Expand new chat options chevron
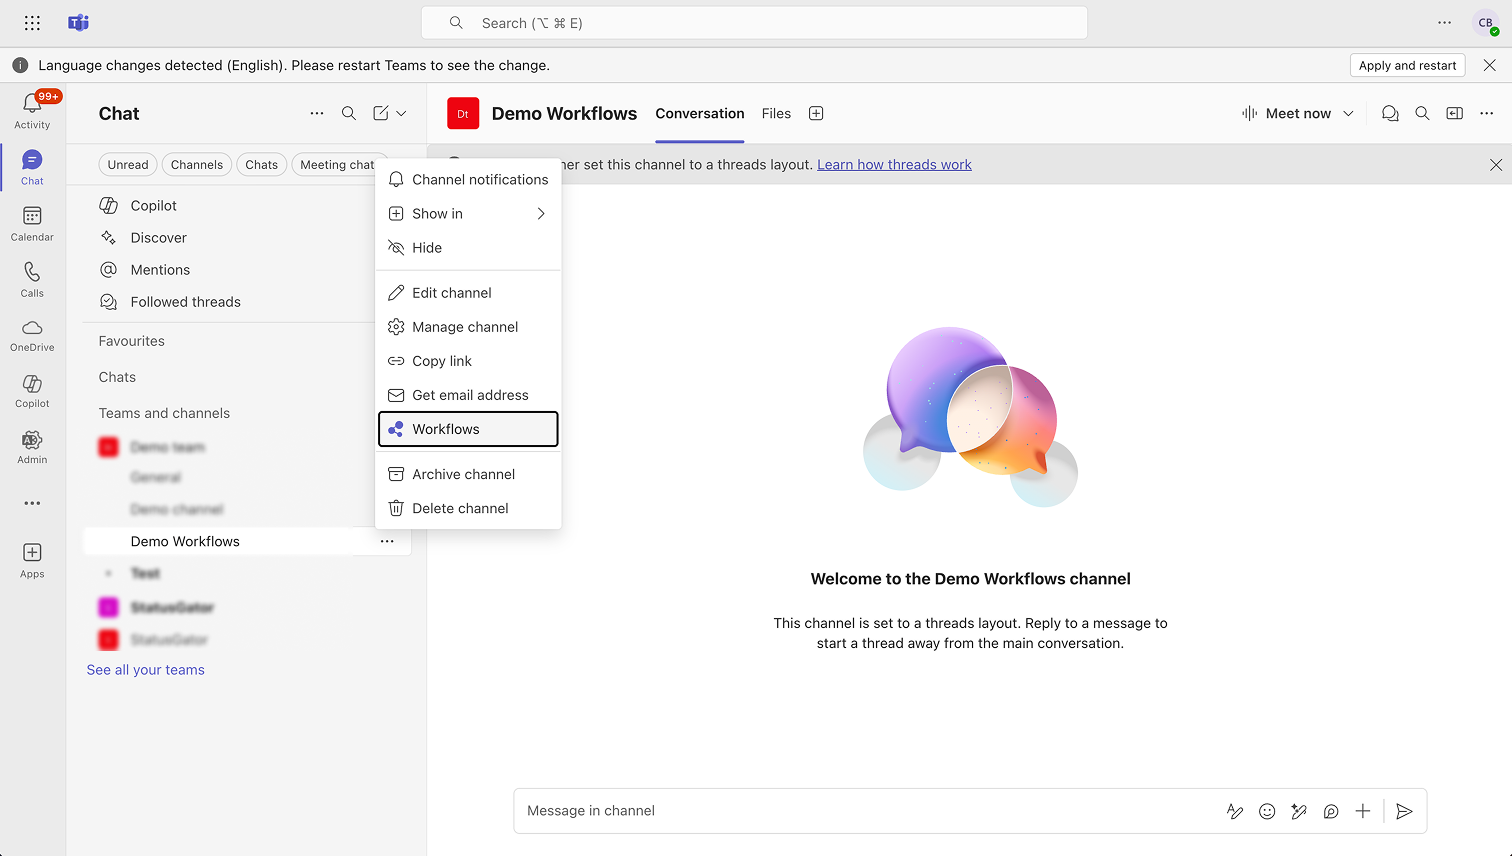 (401, 113)
